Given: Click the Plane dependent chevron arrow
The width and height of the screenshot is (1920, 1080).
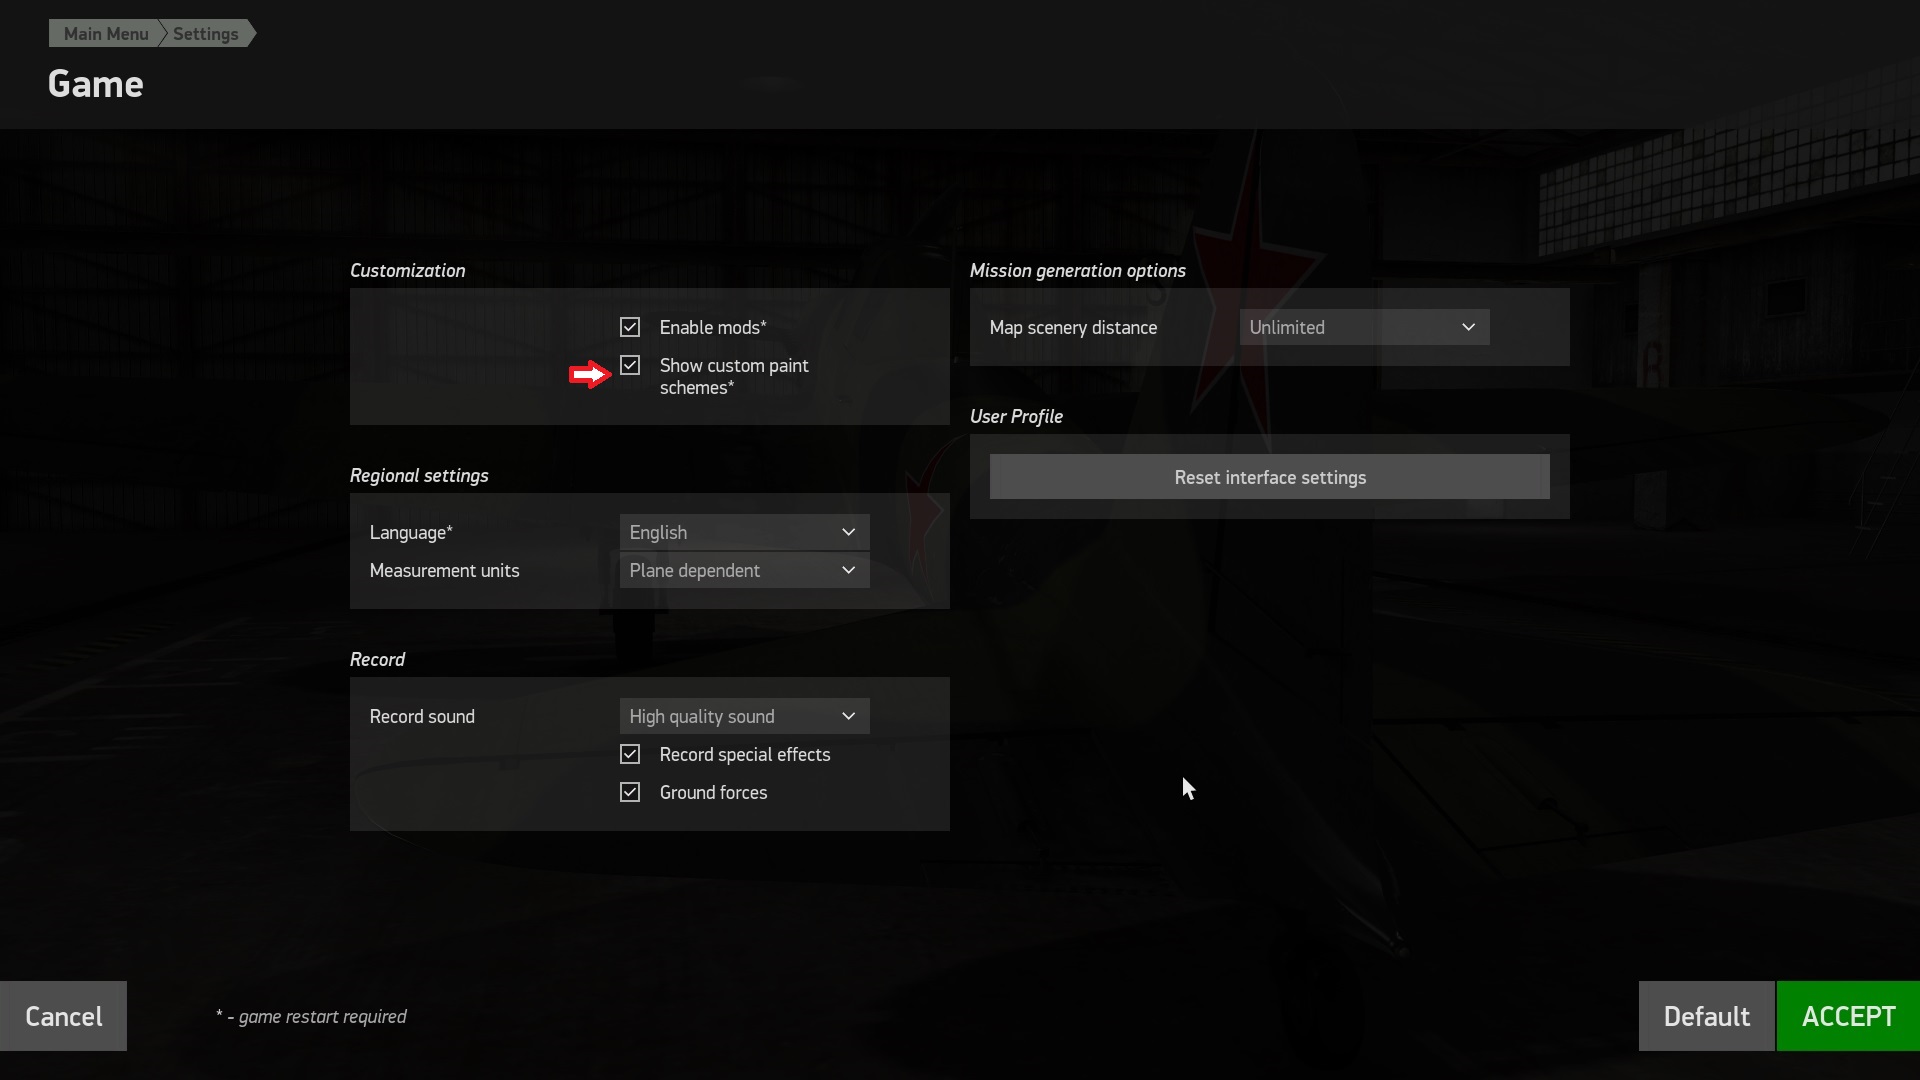Looking at the screenshot, I should [x=848, y=570].
